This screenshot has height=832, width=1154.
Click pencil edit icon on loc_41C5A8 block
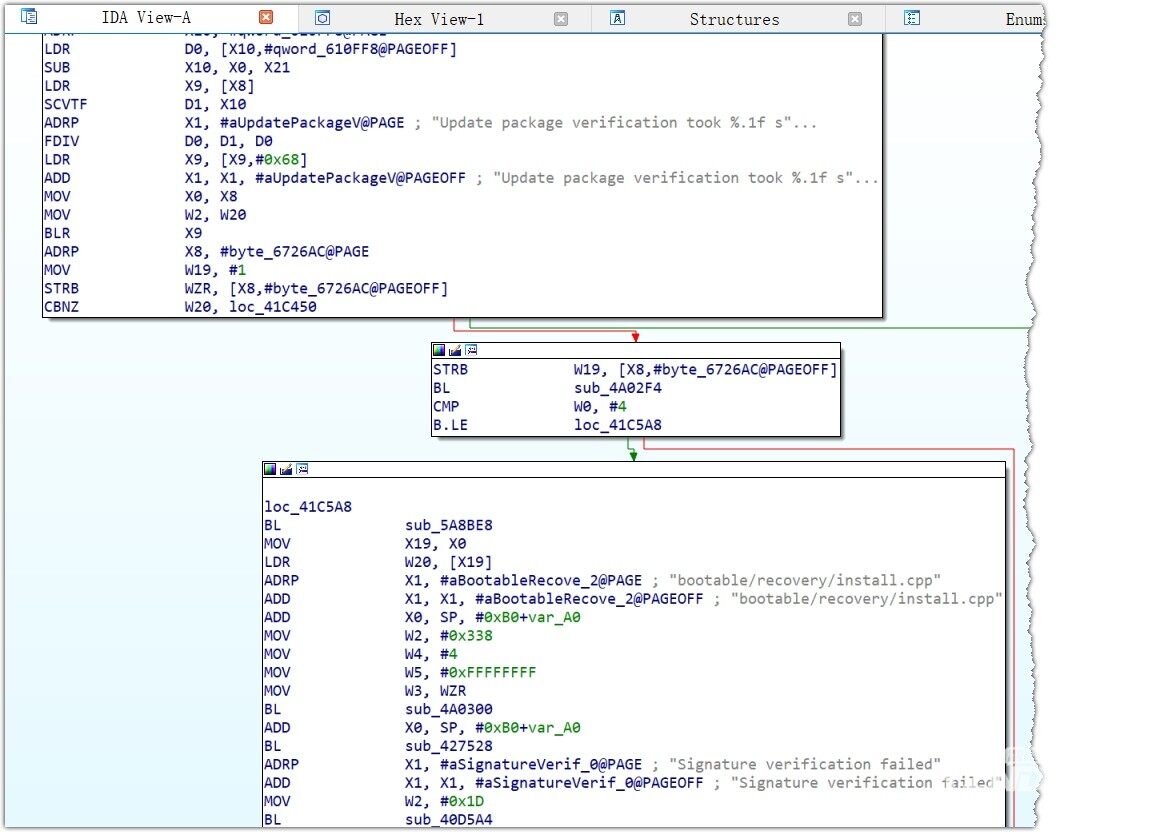click(286, 469)
